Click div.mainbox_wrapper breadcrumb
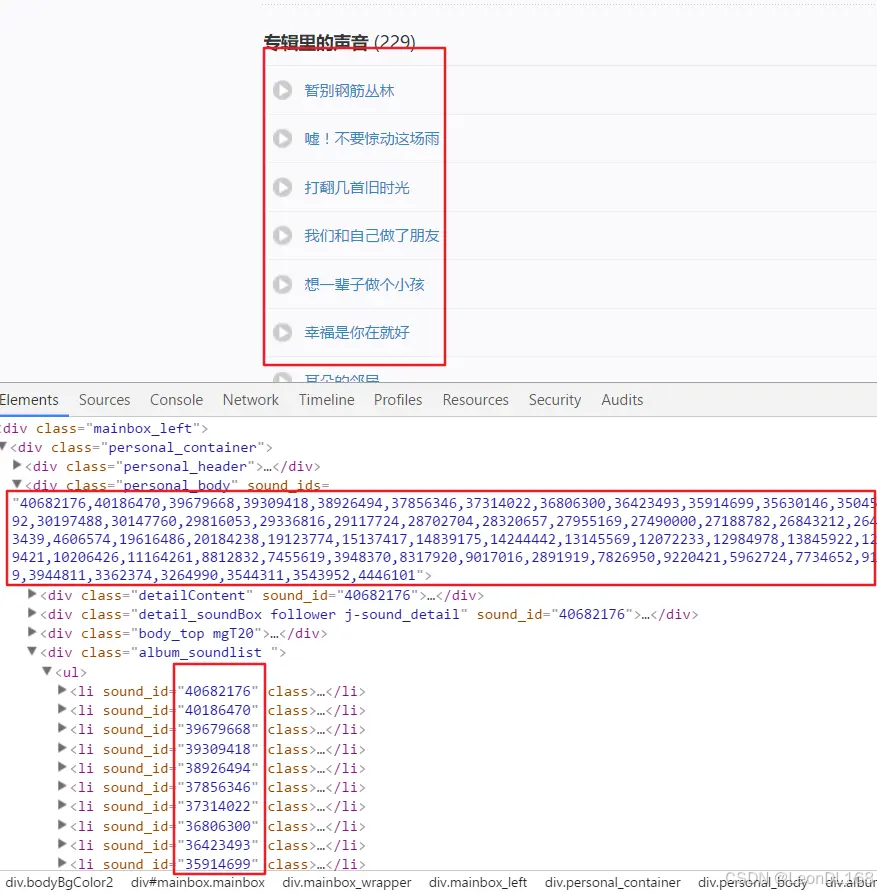 [347, 882]
